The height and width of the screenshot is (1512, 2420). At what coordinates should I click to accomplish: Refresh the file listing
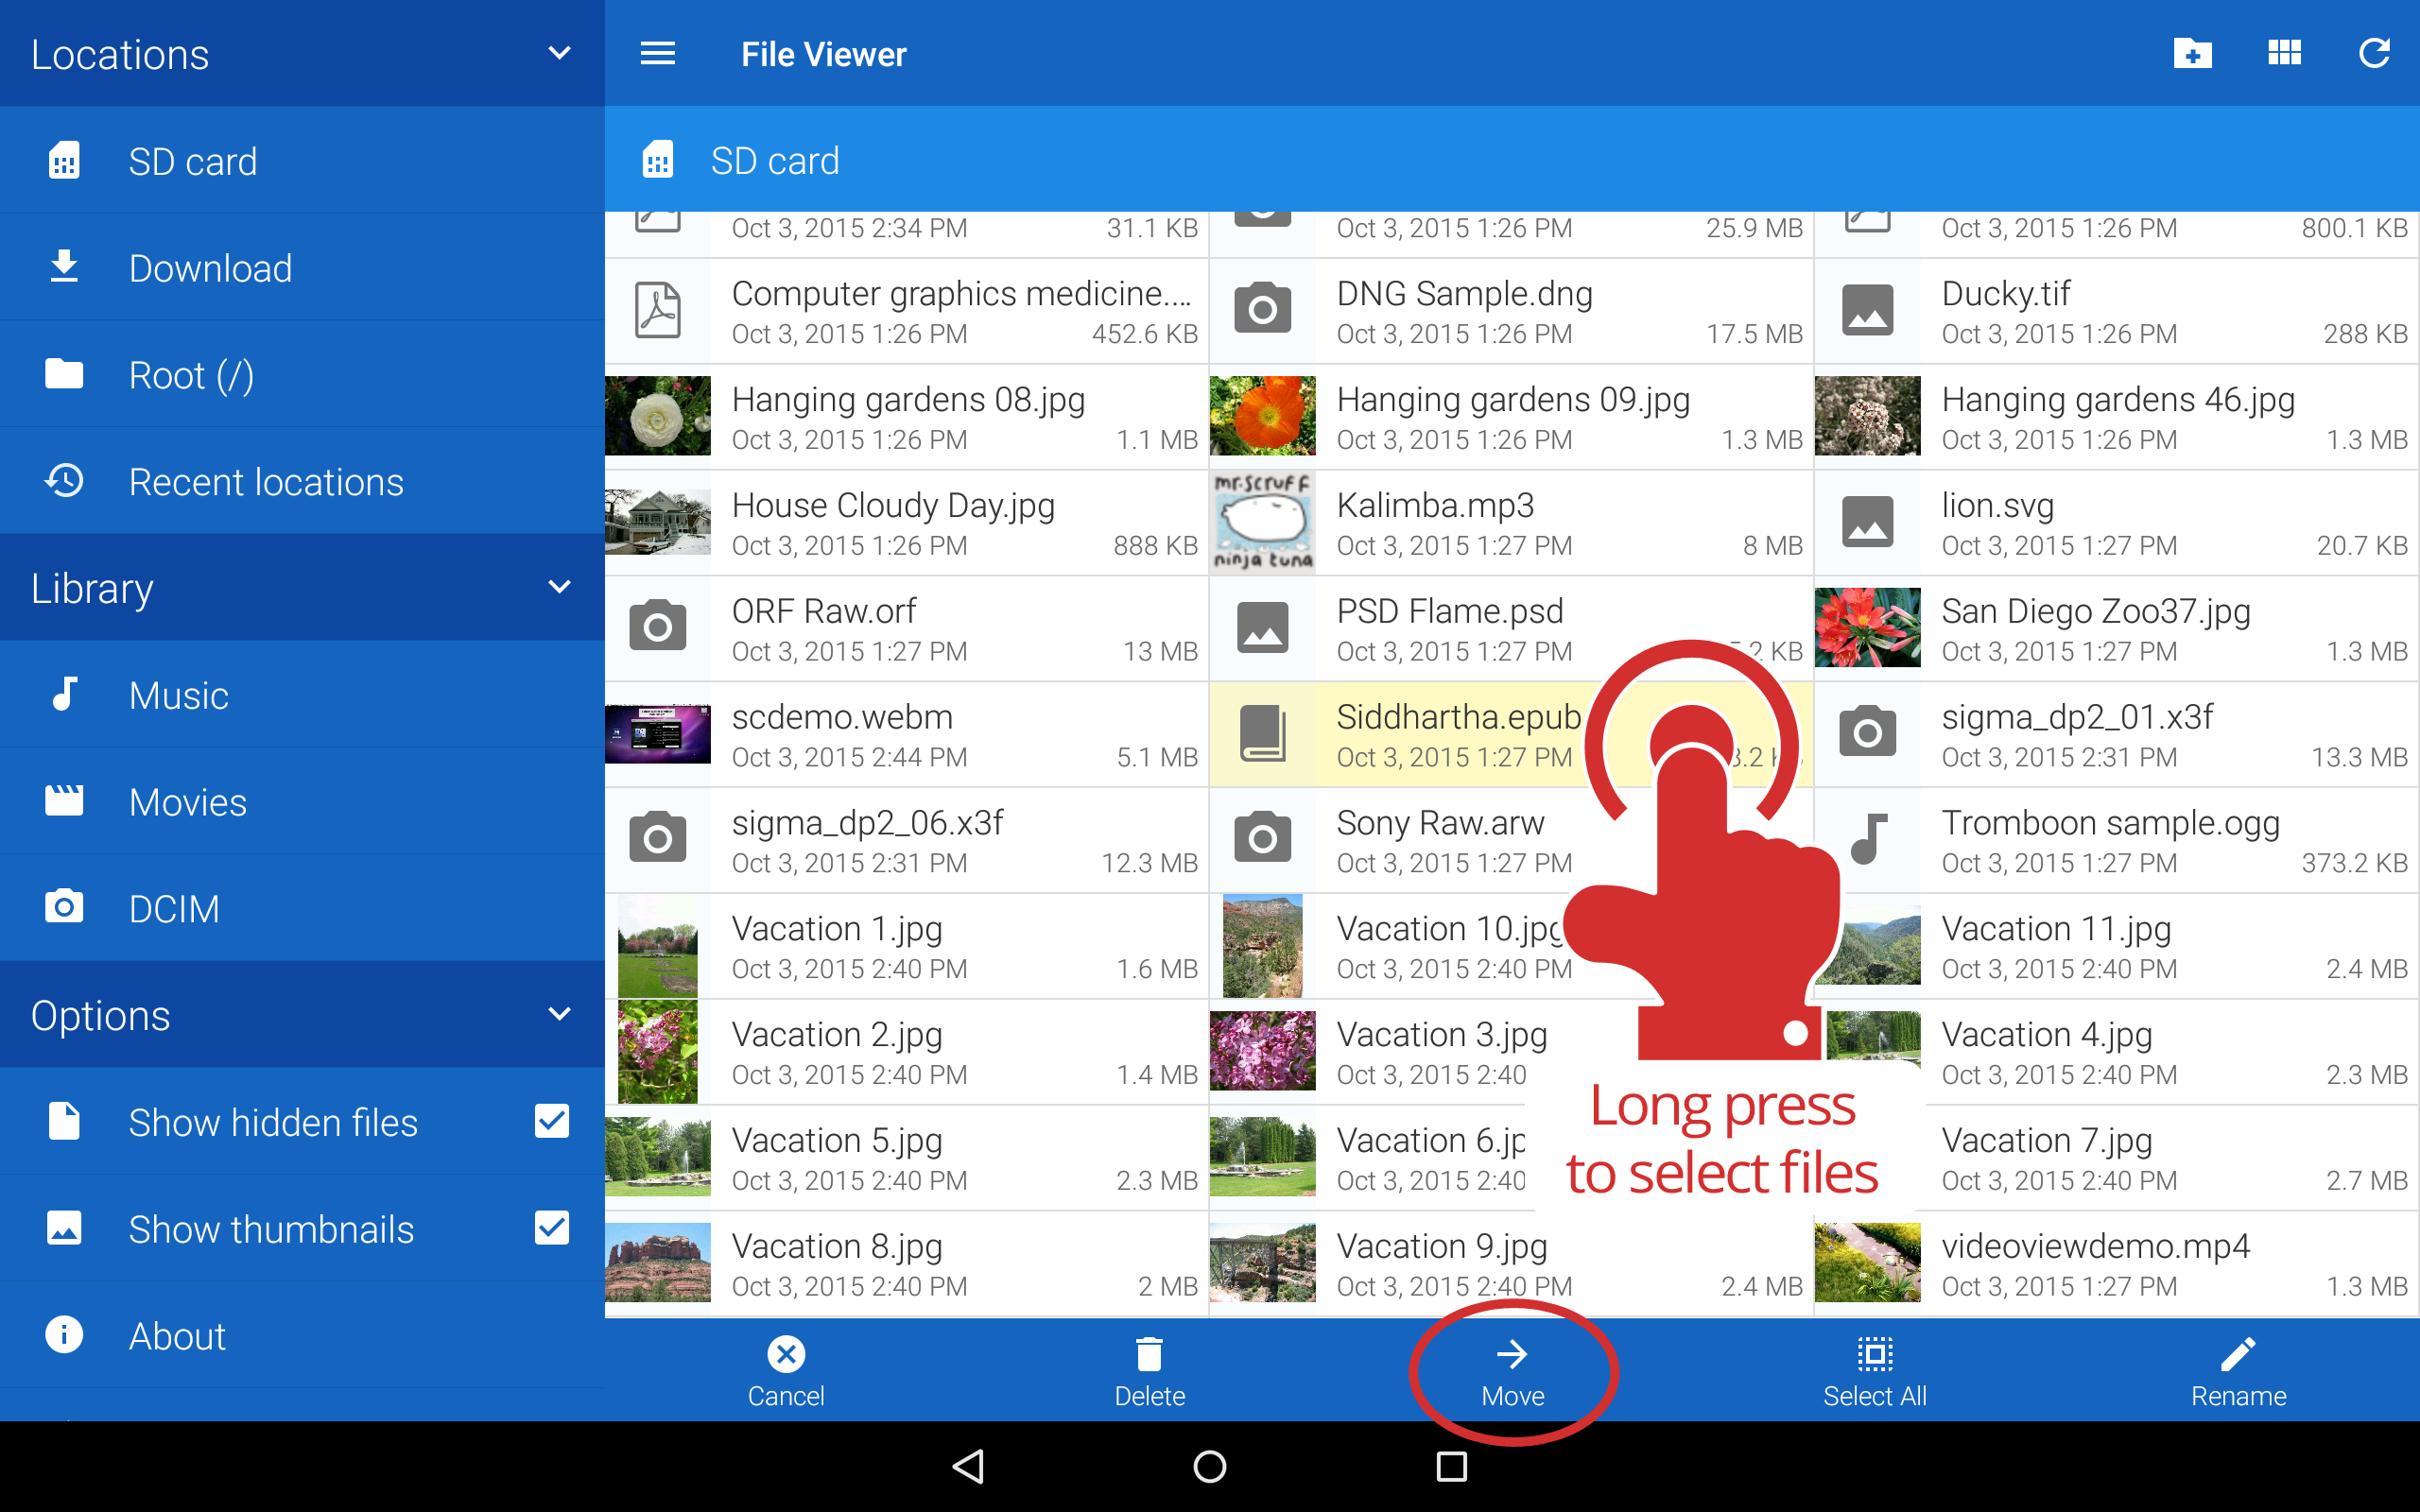pos(2375,54)
